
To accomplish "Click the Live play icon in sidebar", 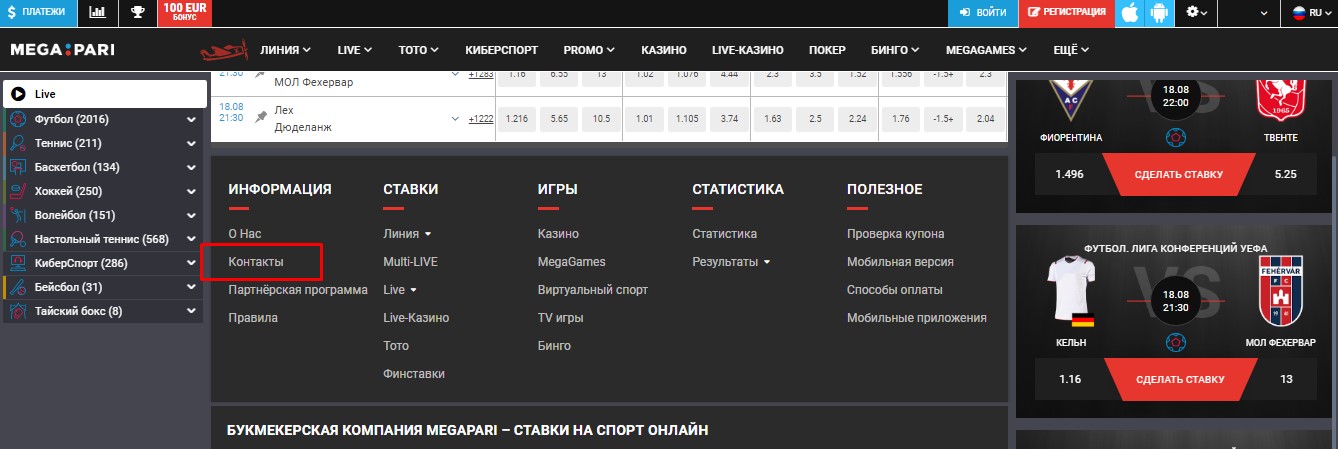I will [18, 93].
